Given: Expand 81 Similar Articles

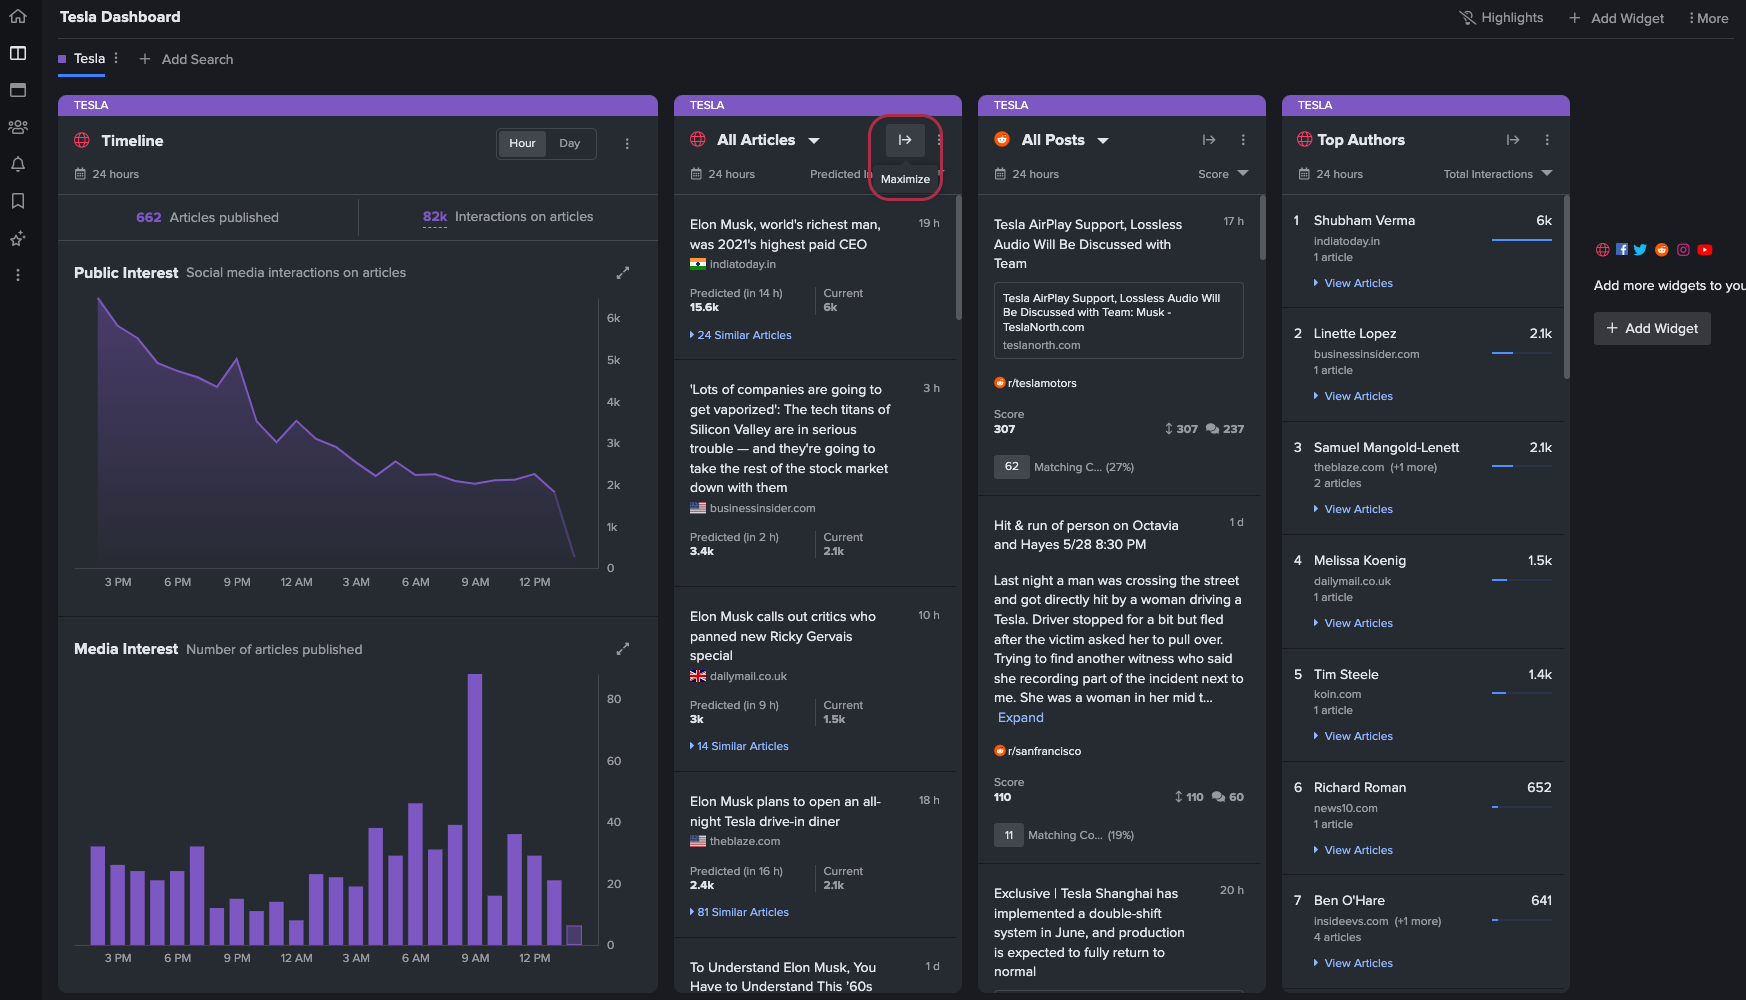Looking at the screenshot, I should (x=740, y=912).
